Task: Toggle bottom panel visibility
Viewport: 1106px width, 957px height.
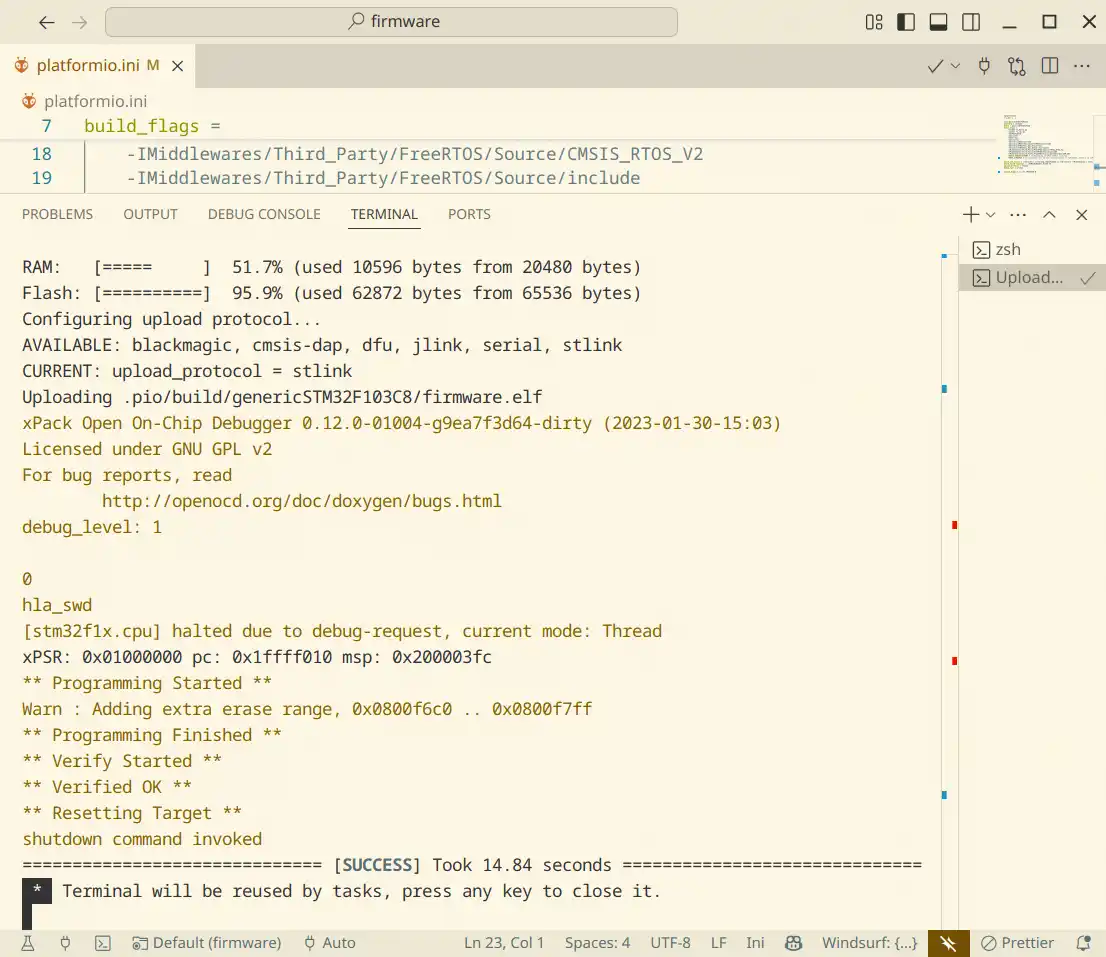Action: pyautogui.click(x=939, y=23)
